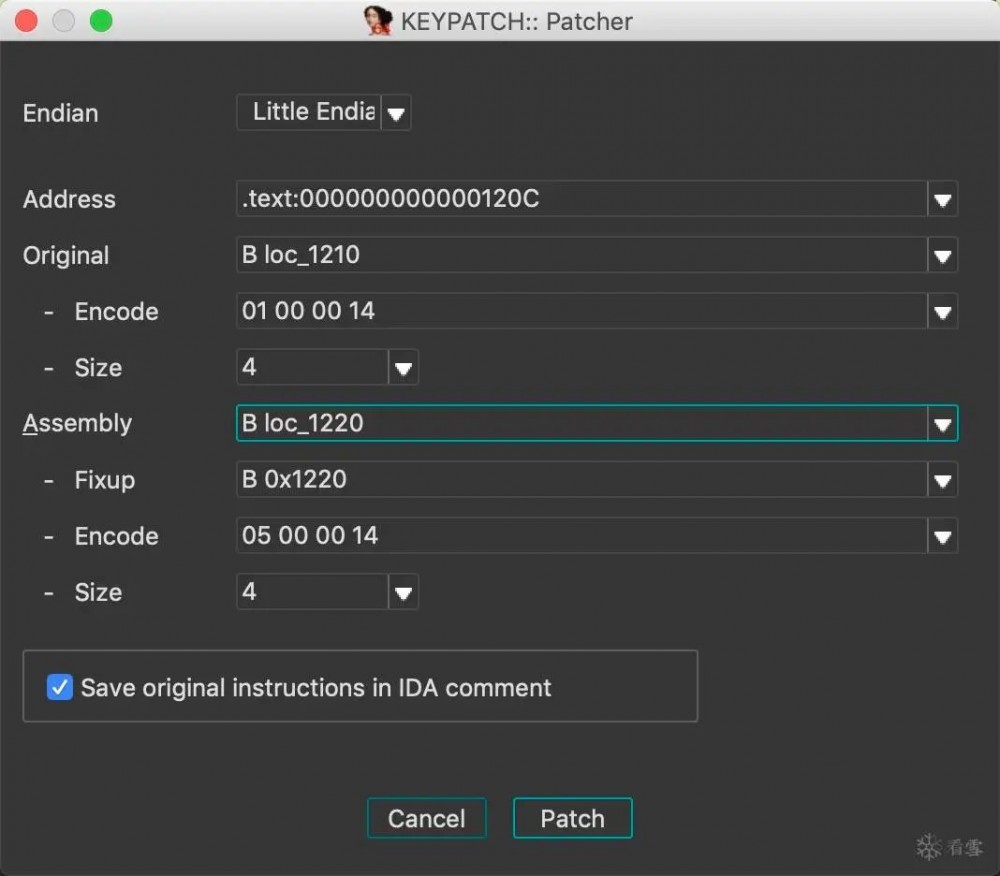Viewport: 1000px width, 876px height.
Task: Focus the Address text field
Action: point(580,199)
